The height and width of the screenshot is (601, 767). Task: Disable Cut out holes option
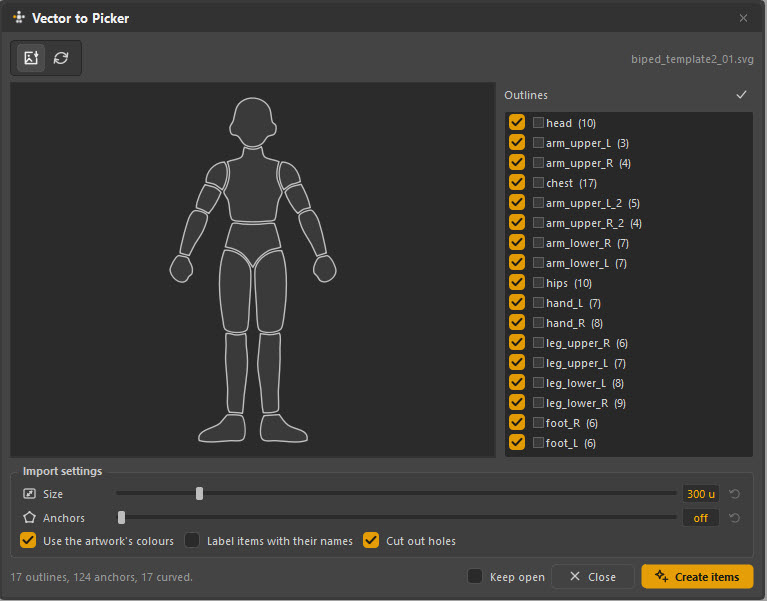(x=371, y=540)
